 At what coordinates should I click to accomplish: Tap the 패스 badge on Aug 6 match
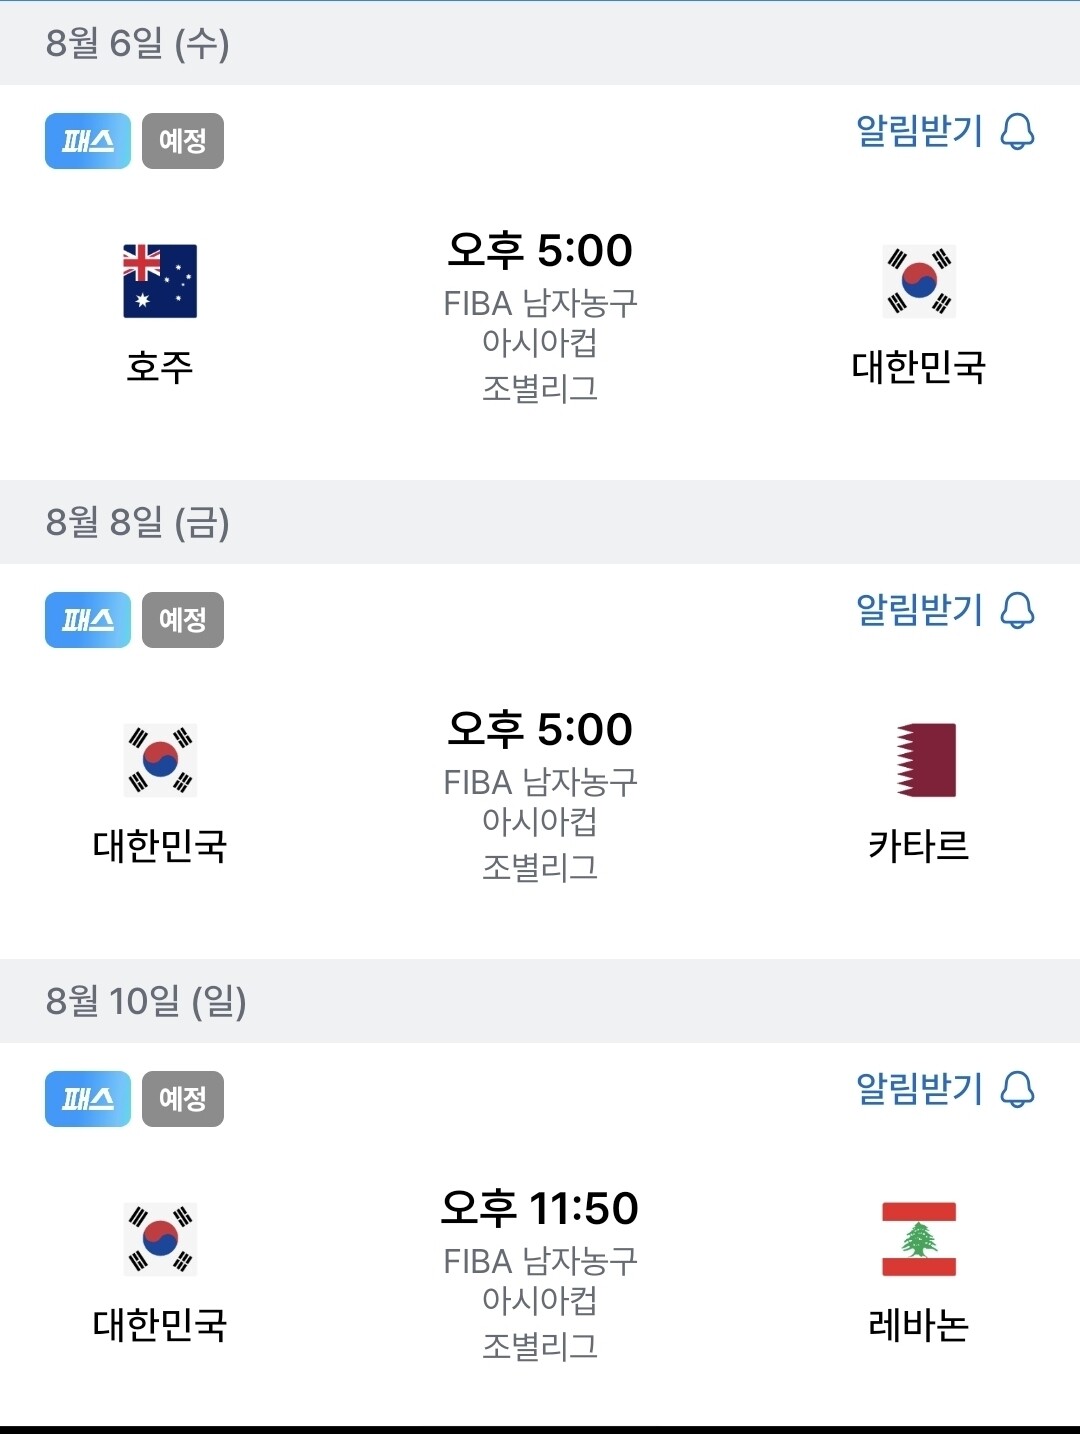[x=88, y=141]
